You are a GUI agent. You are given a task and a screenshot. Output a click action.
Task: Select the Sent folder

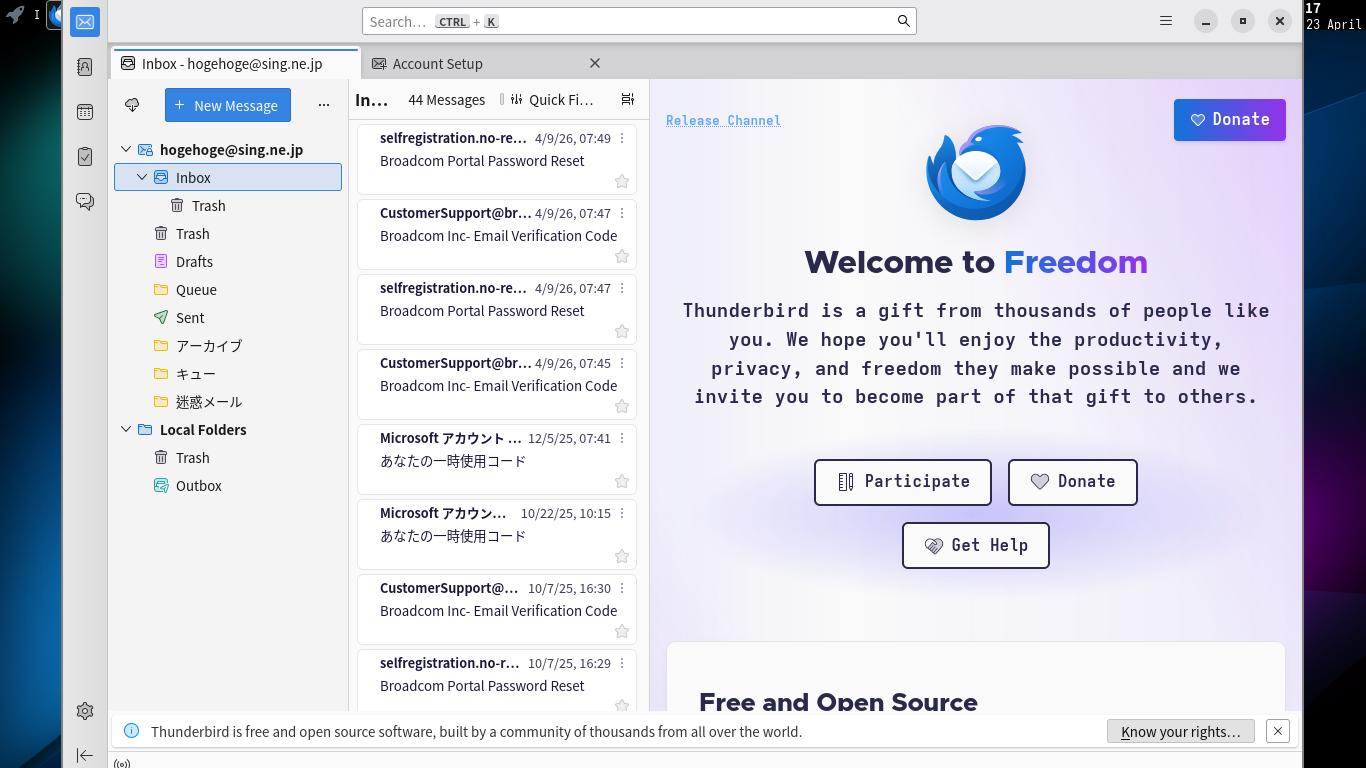(x=228, y=318)
